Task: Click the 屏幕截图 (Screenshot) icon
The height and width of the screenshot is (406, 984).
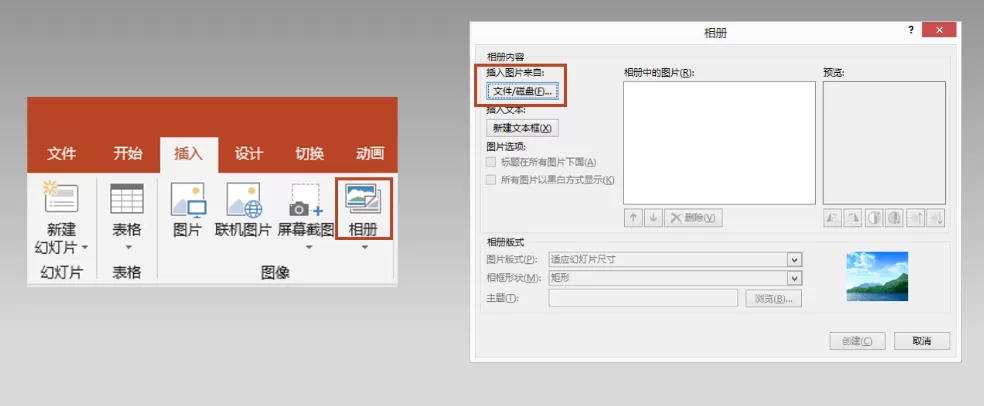Action: point(306,200)
